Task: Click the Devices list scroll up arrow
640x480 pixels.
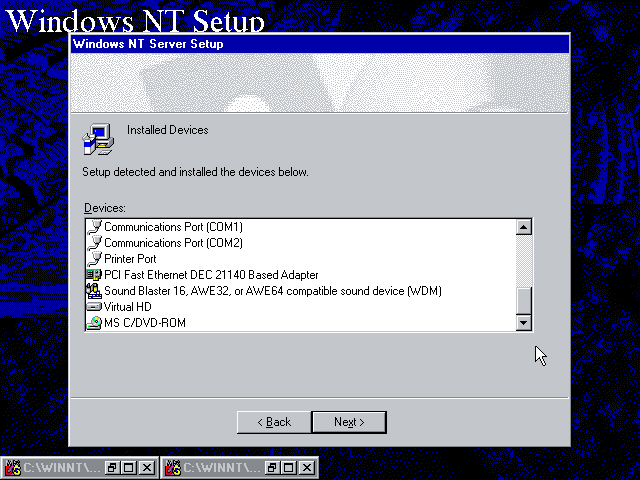Action: pyautogui.click(x=524, y=227)
